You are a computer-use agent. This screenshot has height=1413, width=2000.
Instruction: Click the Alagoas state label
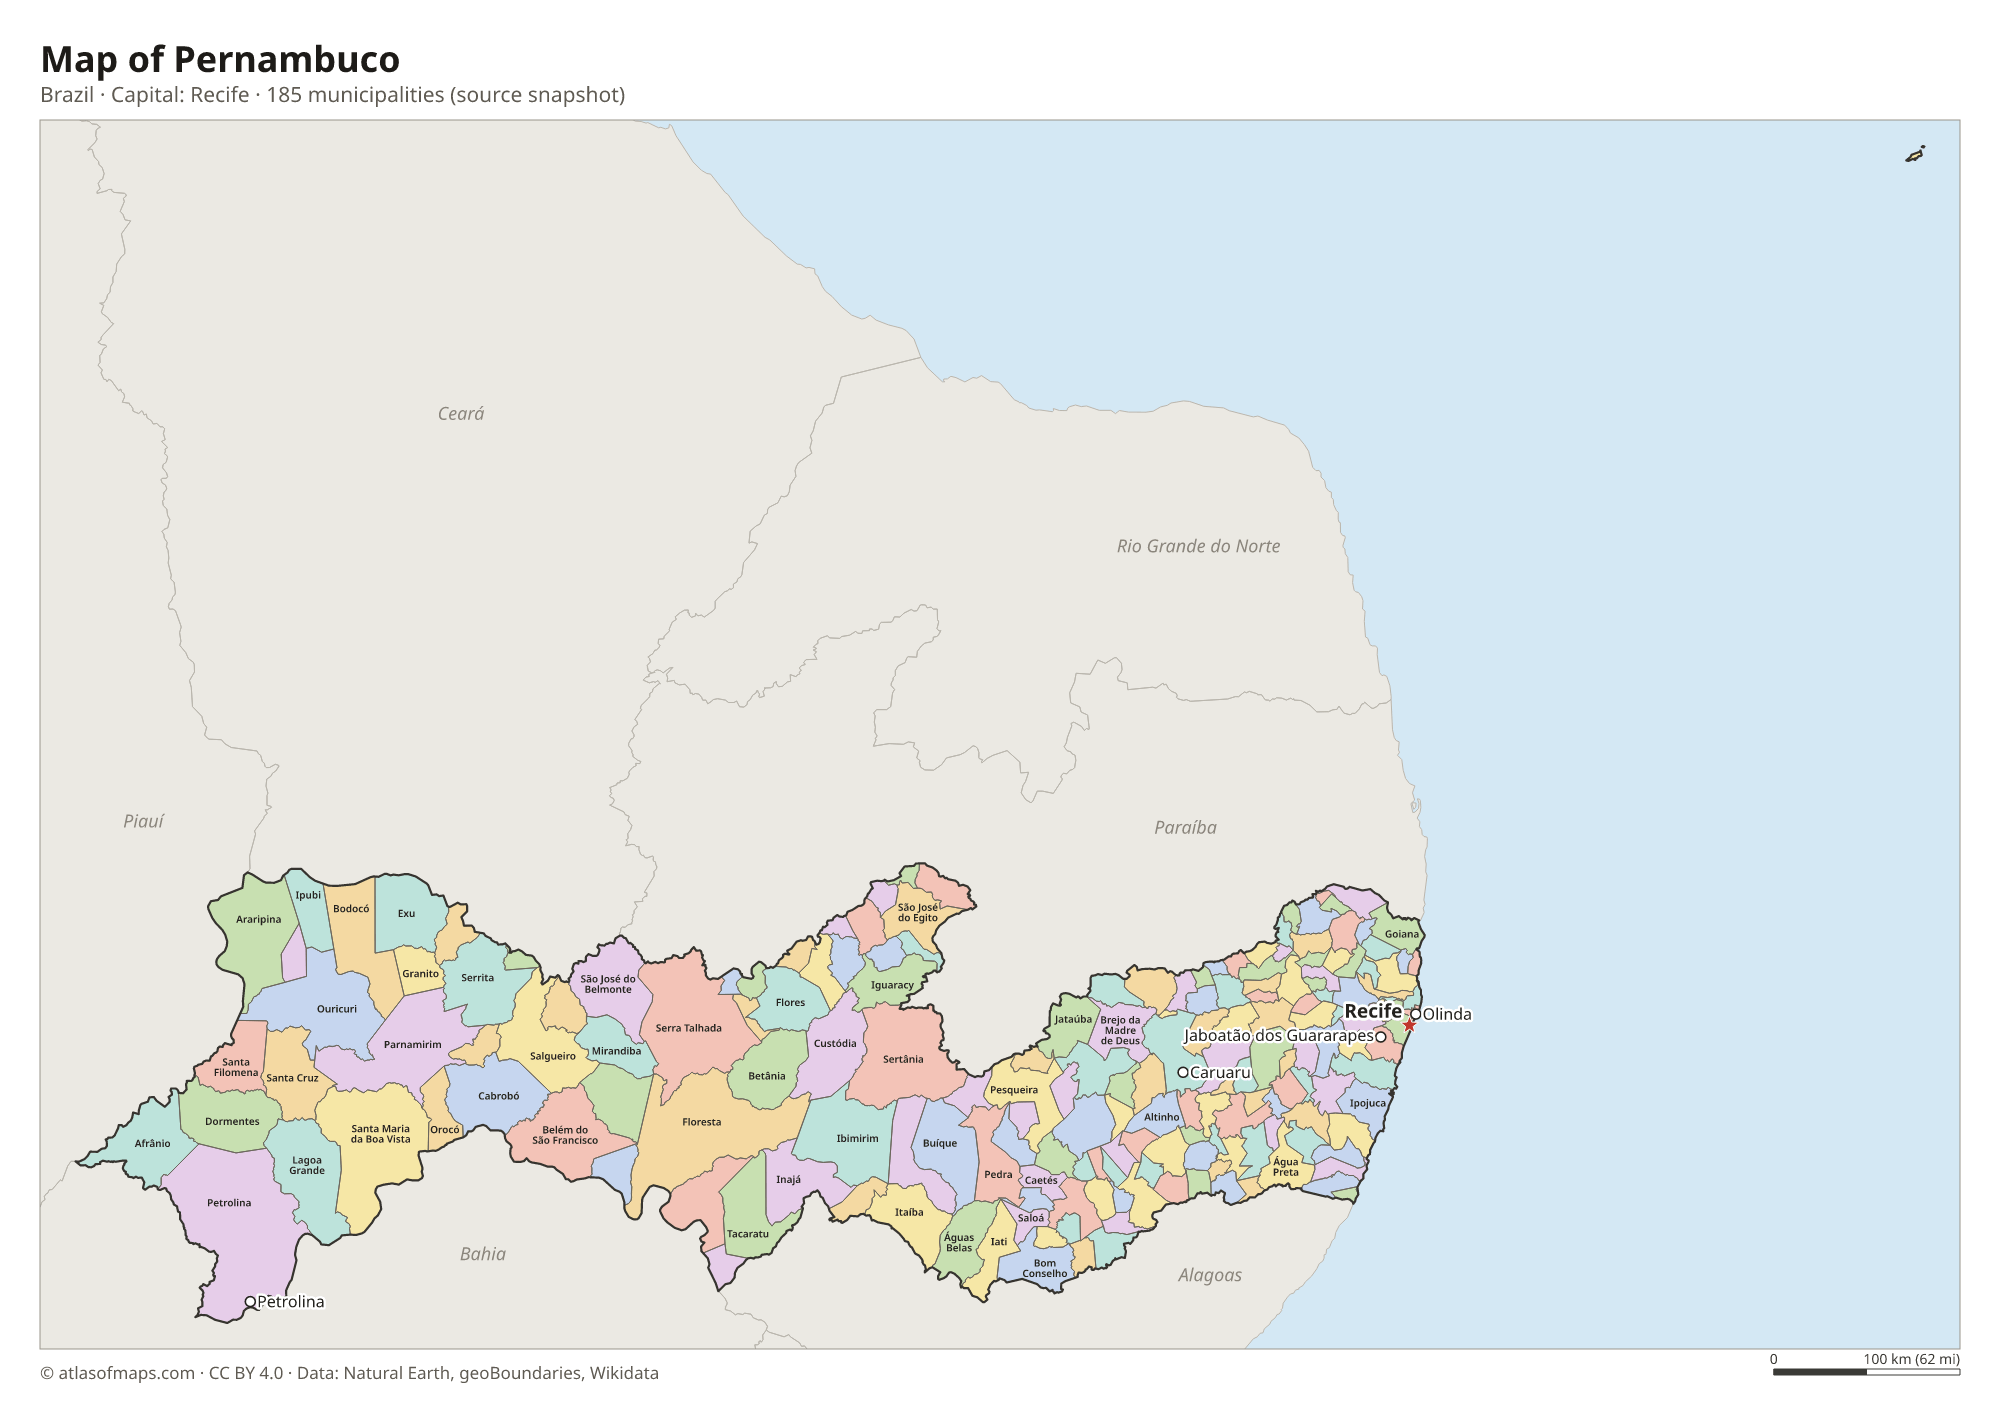(x=1210, y=1275)
